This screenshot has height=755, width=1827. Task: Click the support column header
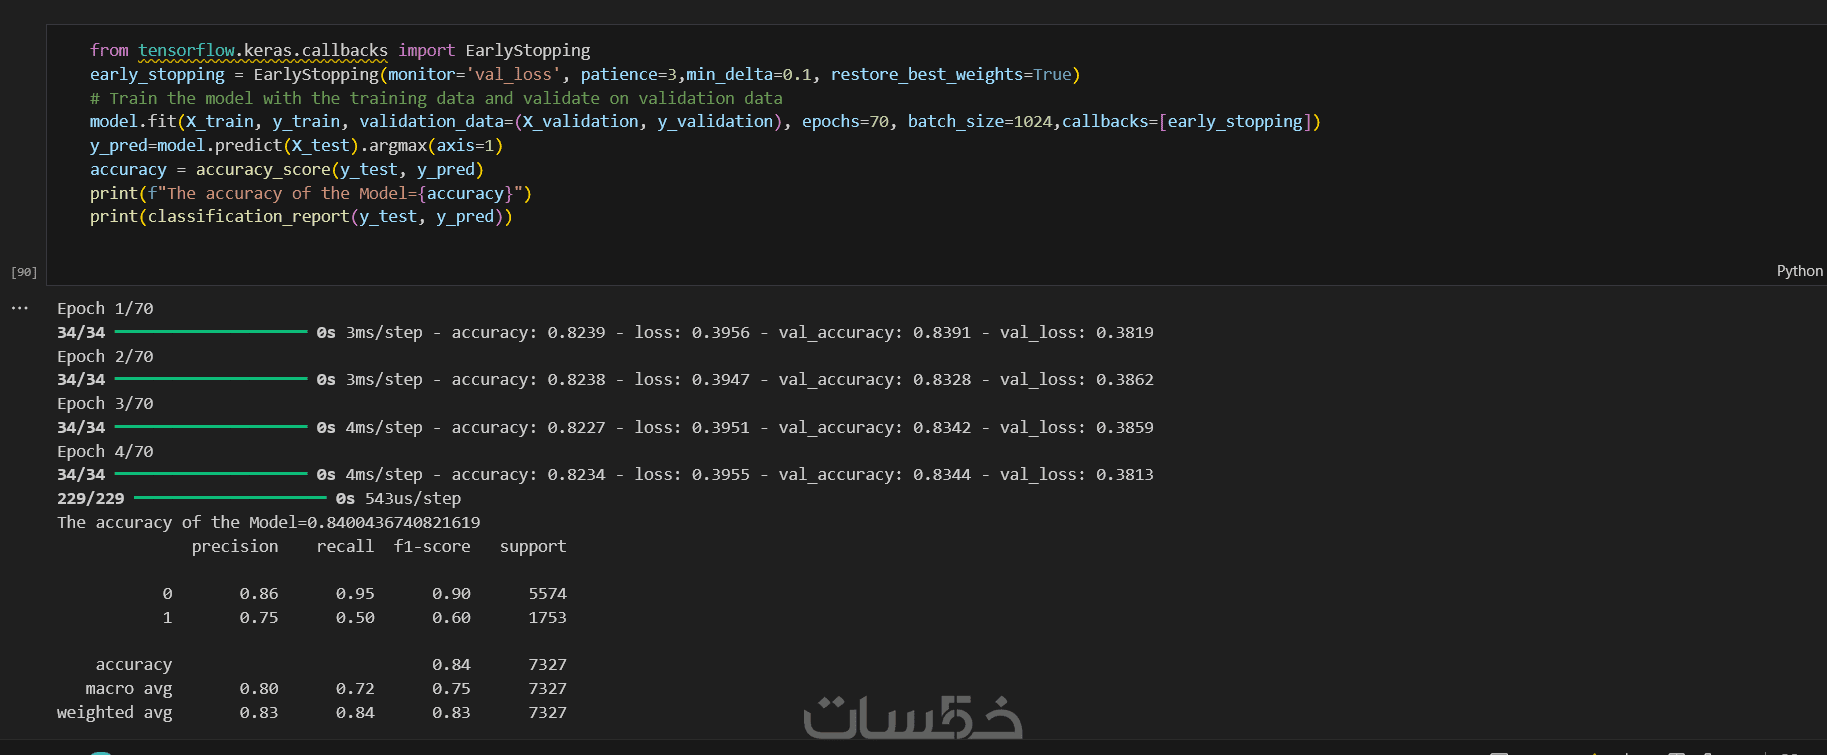tap(533, 546)
